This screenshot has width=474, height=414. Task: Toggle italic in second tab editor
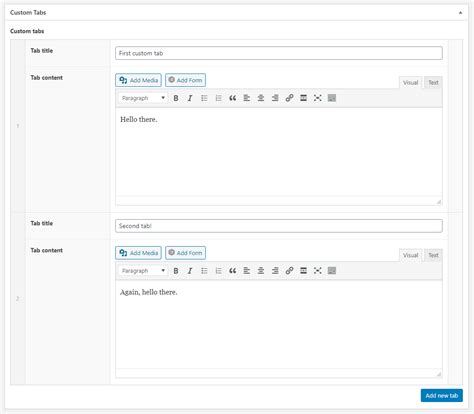[x=190, y=271]
